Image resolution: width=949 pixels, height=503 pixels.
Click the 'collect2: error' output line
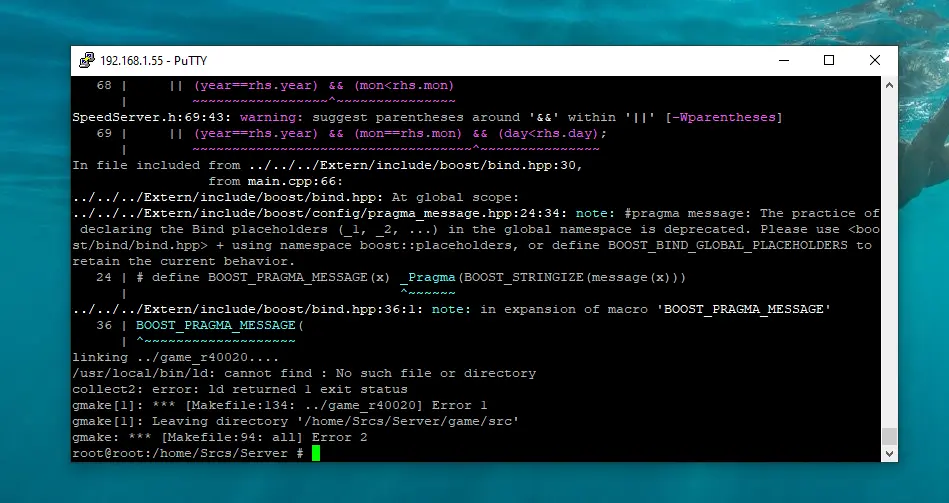click(240, 389)
